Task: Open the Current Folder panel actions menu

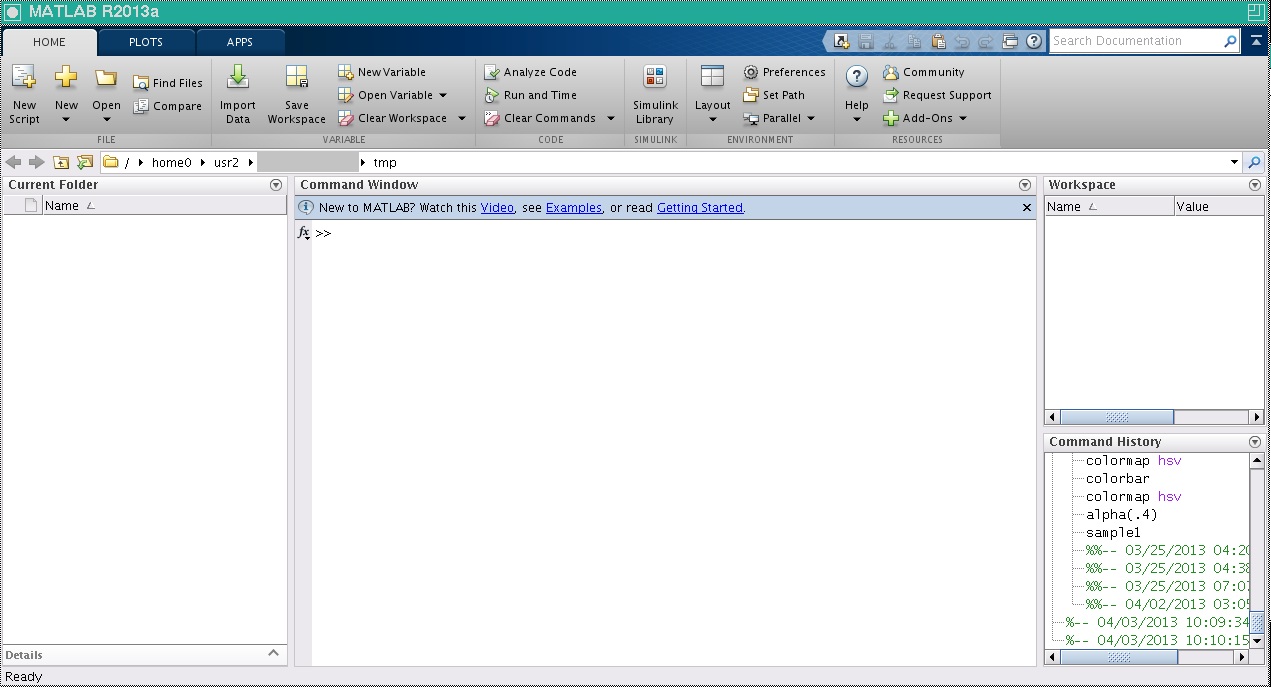Action: (276, 185)
